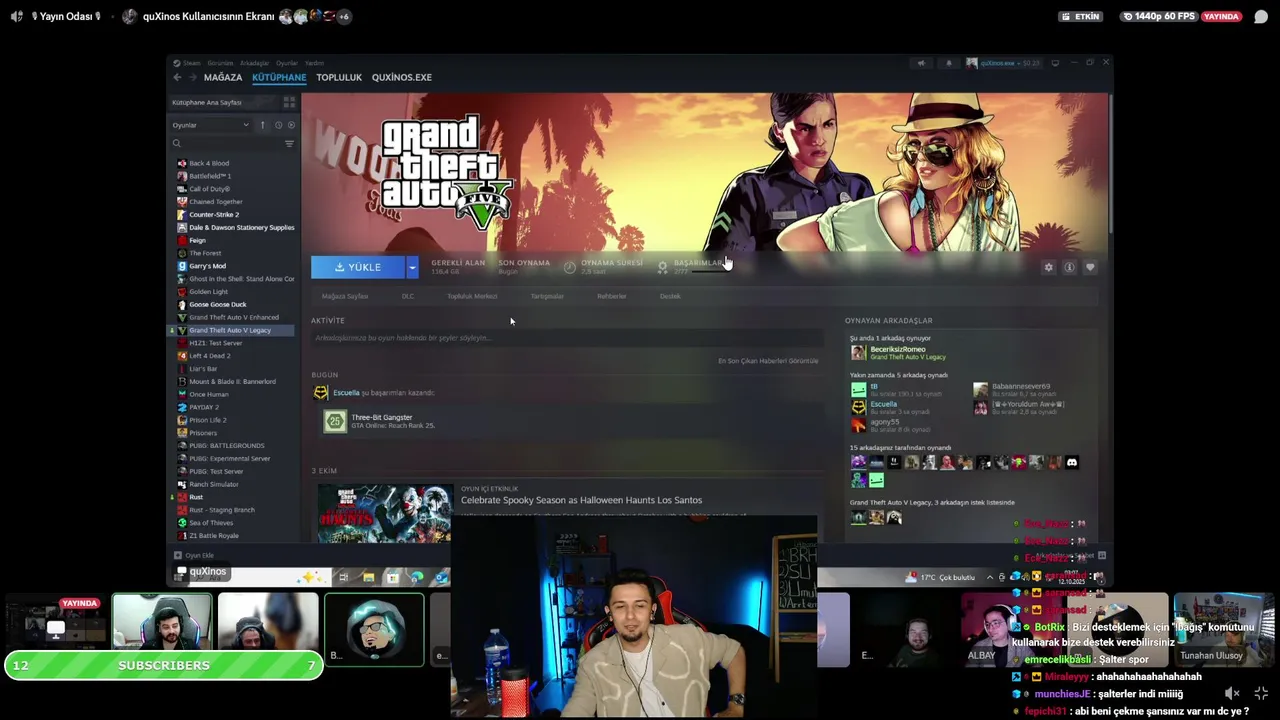Viewport: 1280px width, 720px height.
Task: Click the Three-Bit Gangster achievement
Action: coord(378,421)
